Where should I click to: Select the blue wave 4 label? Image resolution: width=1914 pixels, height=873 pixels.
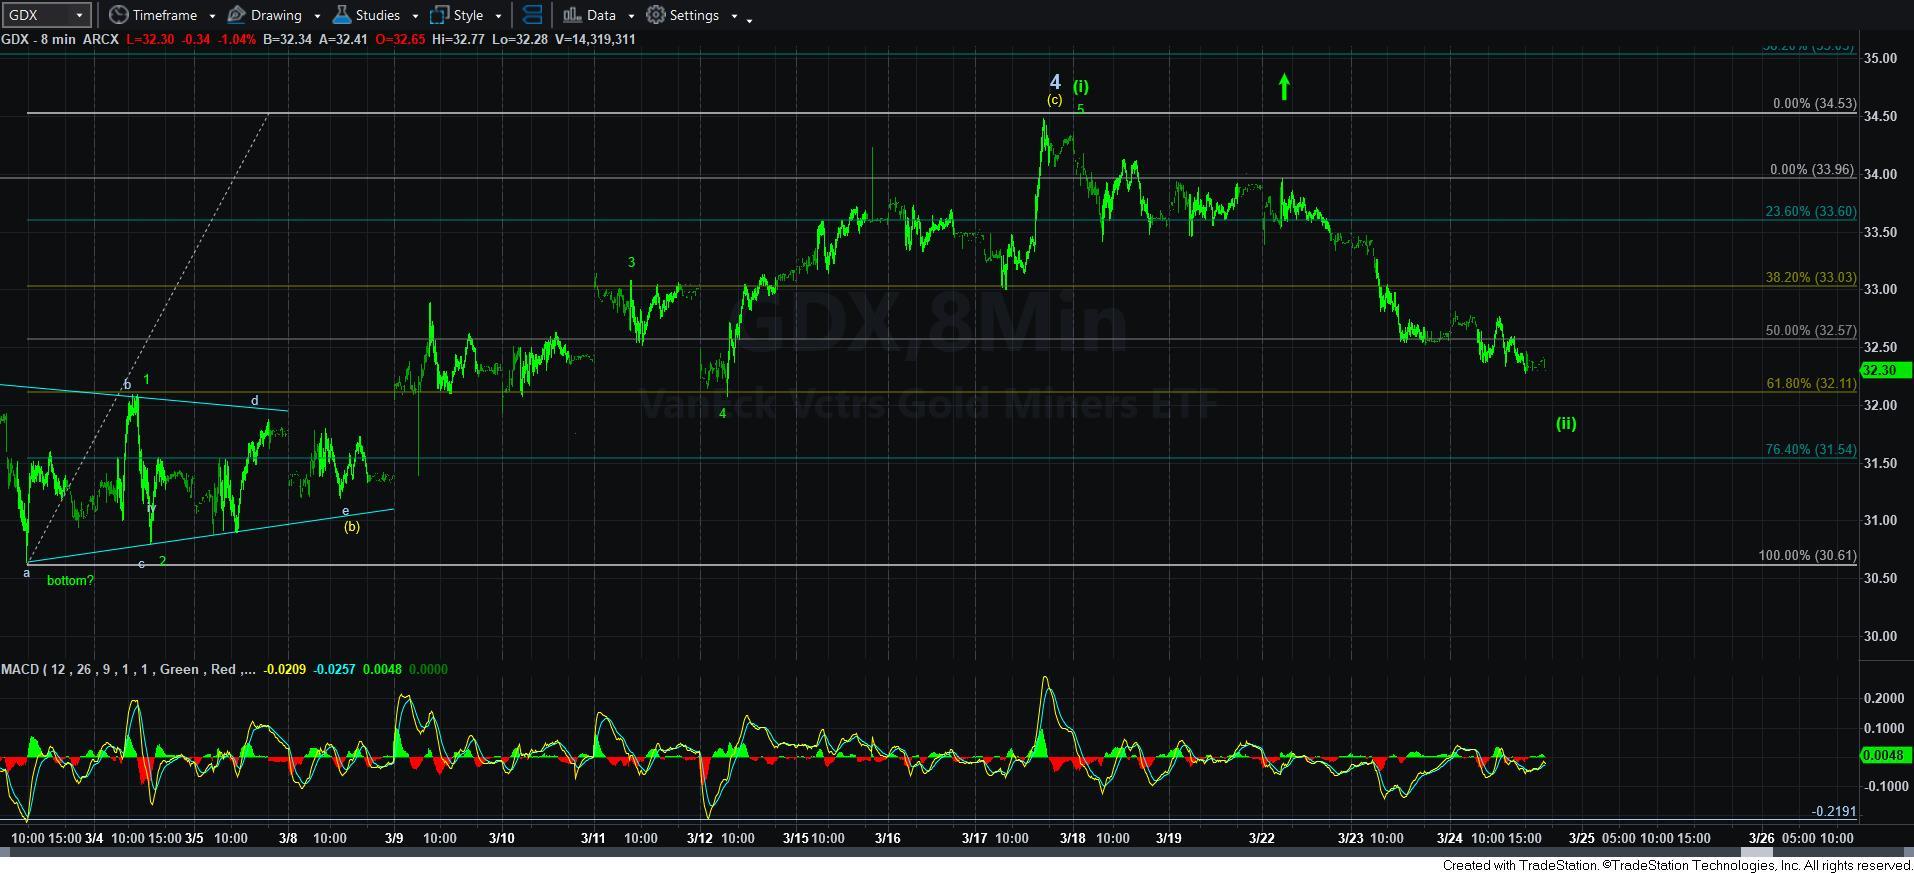coord(1055,82)
